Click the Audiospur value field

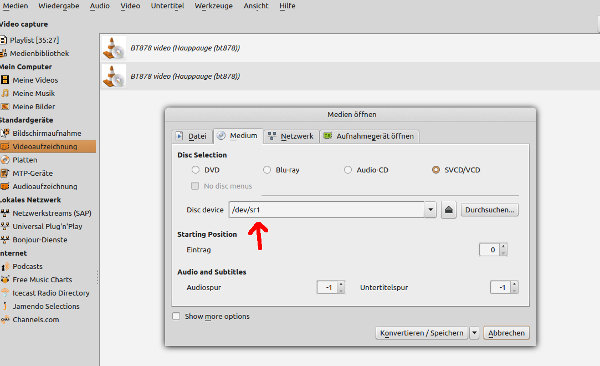[327, 287]
